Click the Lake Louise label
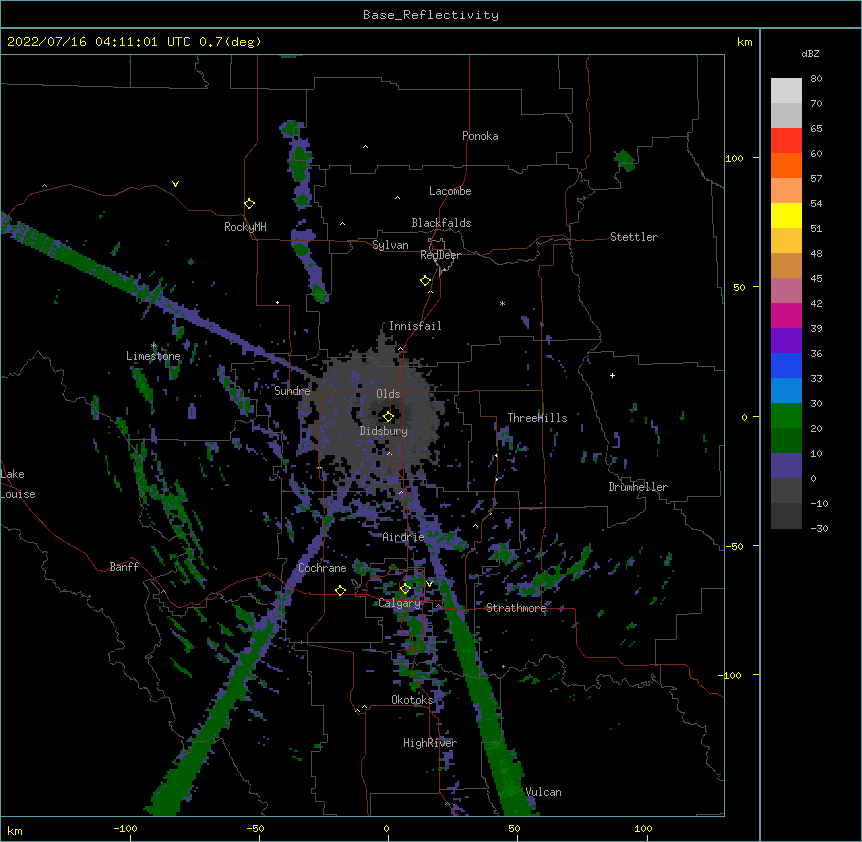Image resolution: width=862 pixels, height=842 pixels. point(18,484)
